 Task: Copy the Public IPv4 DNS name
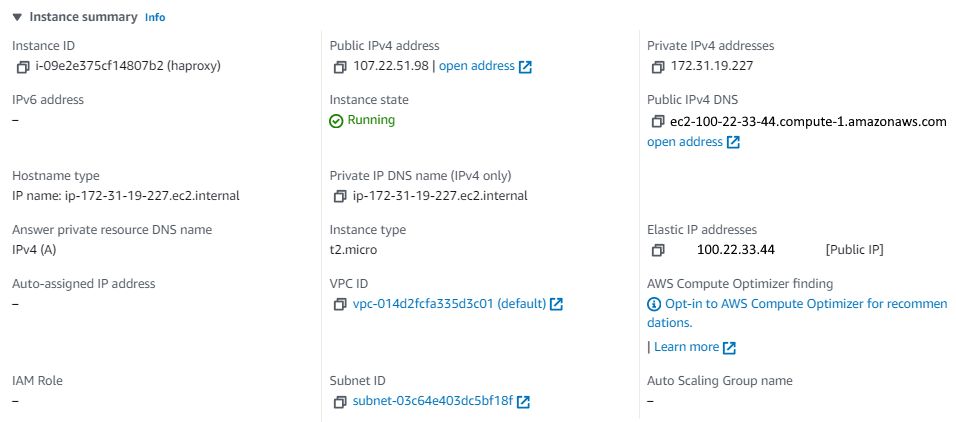tap(658, 122)
